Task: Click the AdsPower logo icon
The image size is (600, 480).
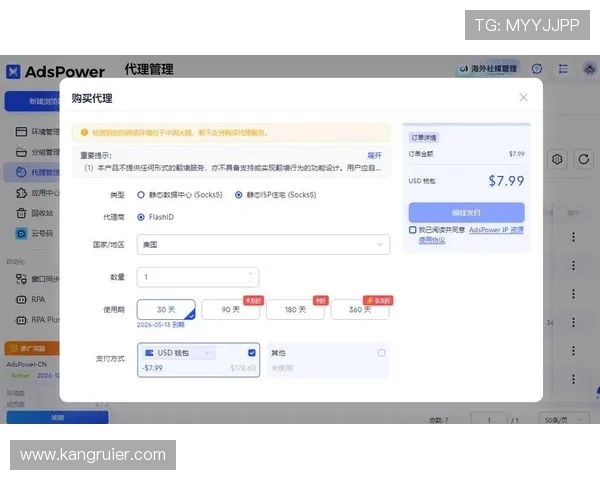Action: (13, 72)
